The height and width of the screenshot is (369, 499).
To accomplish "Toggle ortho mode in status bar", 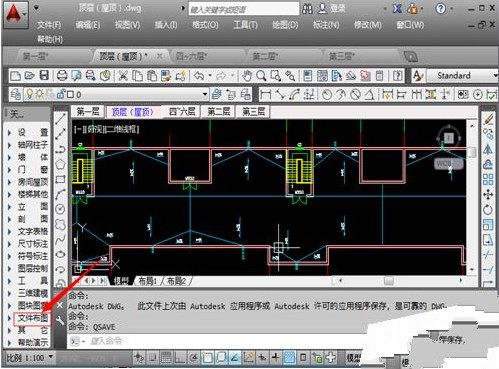I will pos(180,358).
